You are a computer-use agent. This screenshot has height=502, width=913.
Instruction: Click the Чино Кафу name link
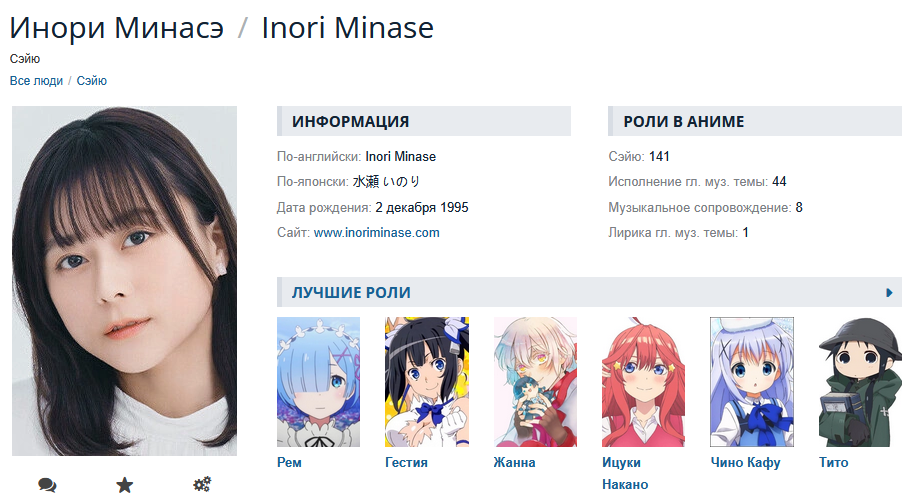tap(745, 462)
